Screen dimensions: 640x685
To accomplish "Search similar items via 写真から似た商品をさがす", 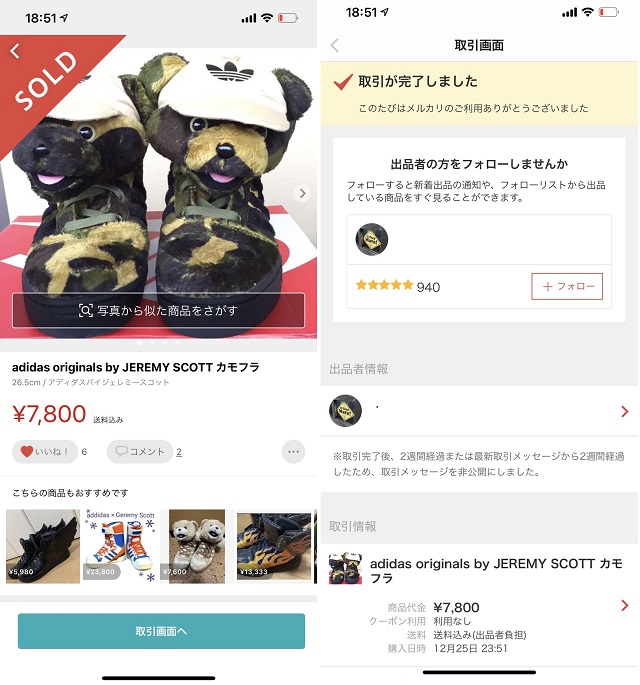I will pyautogui.click(x=158, y=310).
